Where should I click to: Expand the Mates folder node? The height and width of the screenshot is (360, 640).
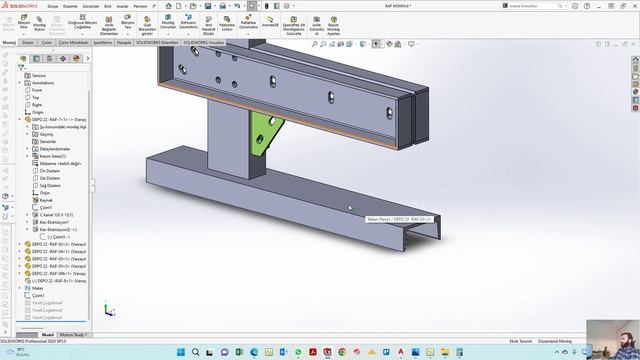(20, 288)
